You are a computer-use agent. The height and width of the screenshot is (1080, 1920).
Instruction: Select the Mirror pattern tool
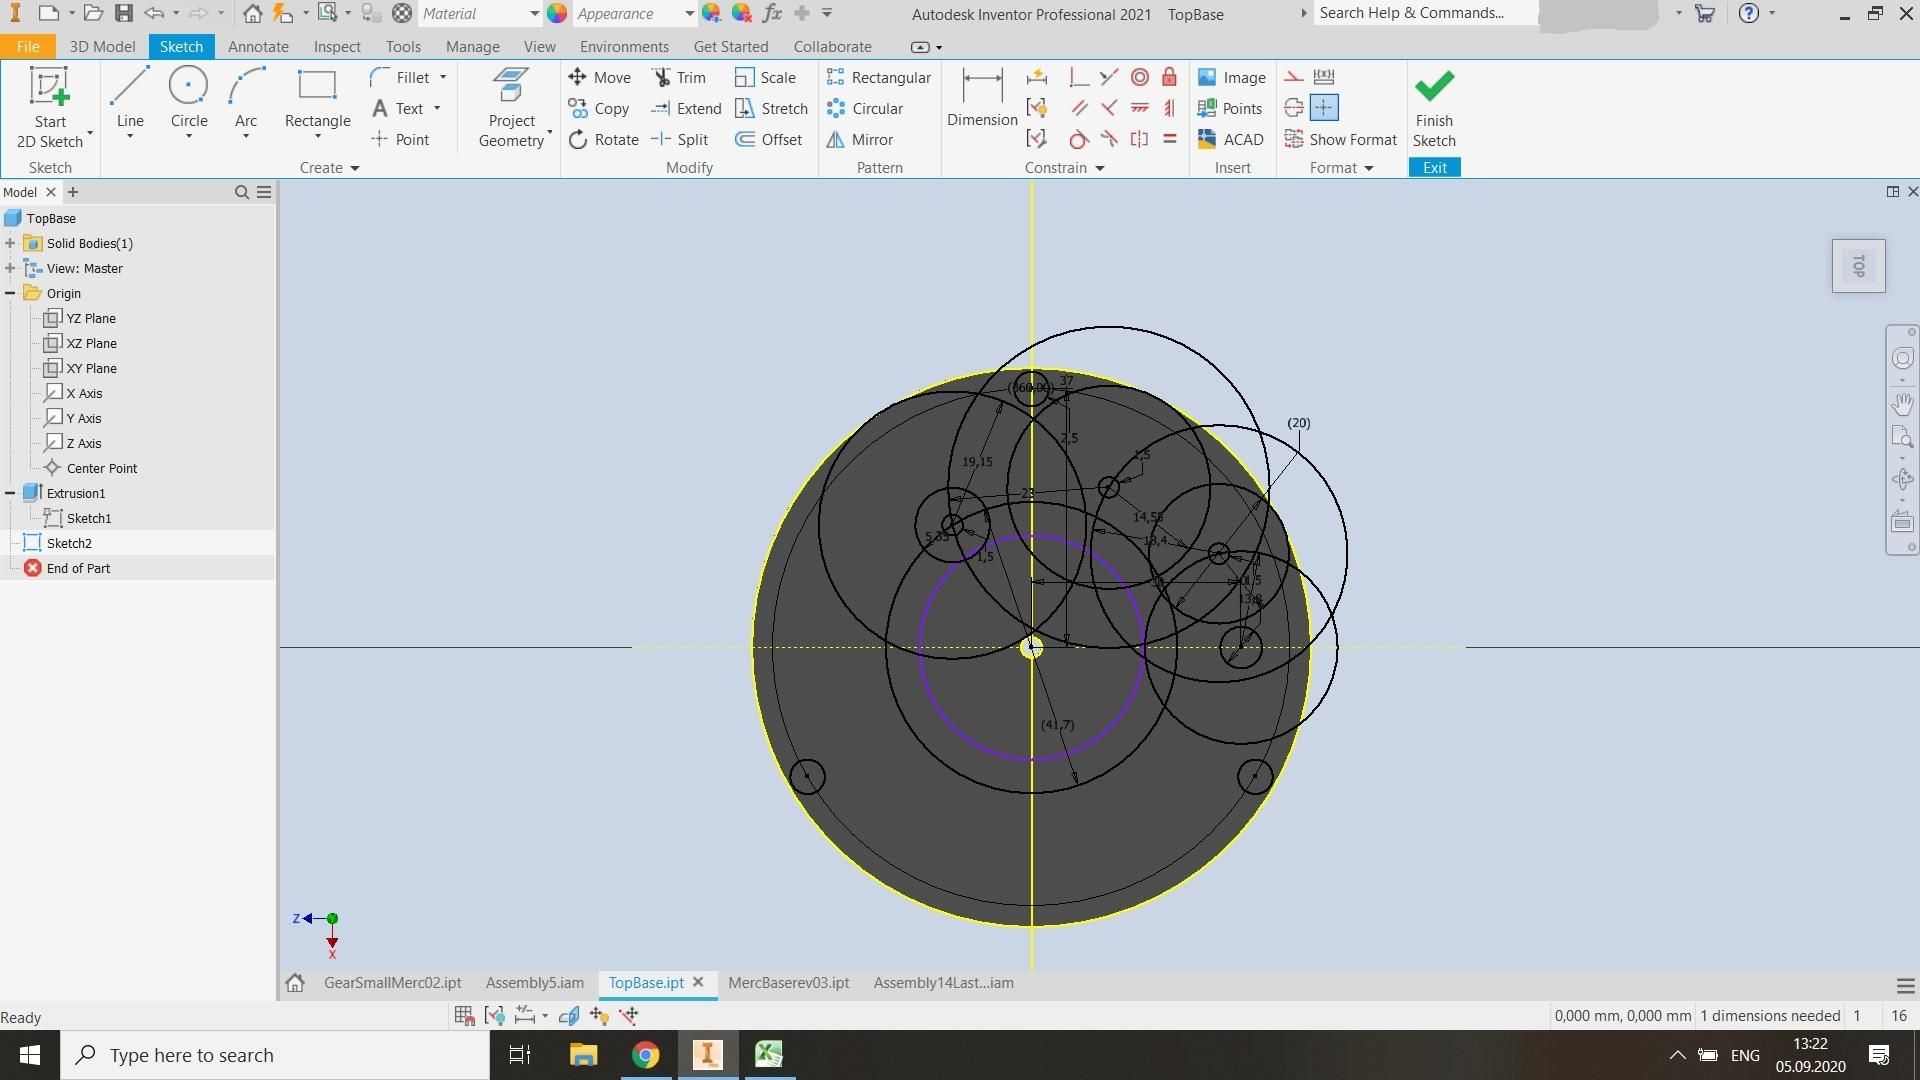(861, 139)
